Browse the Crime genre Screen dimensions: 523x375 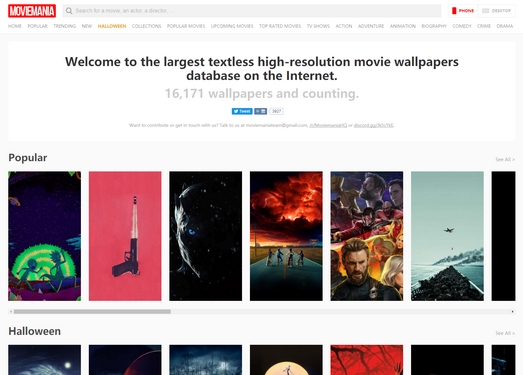tap(484, 26)
